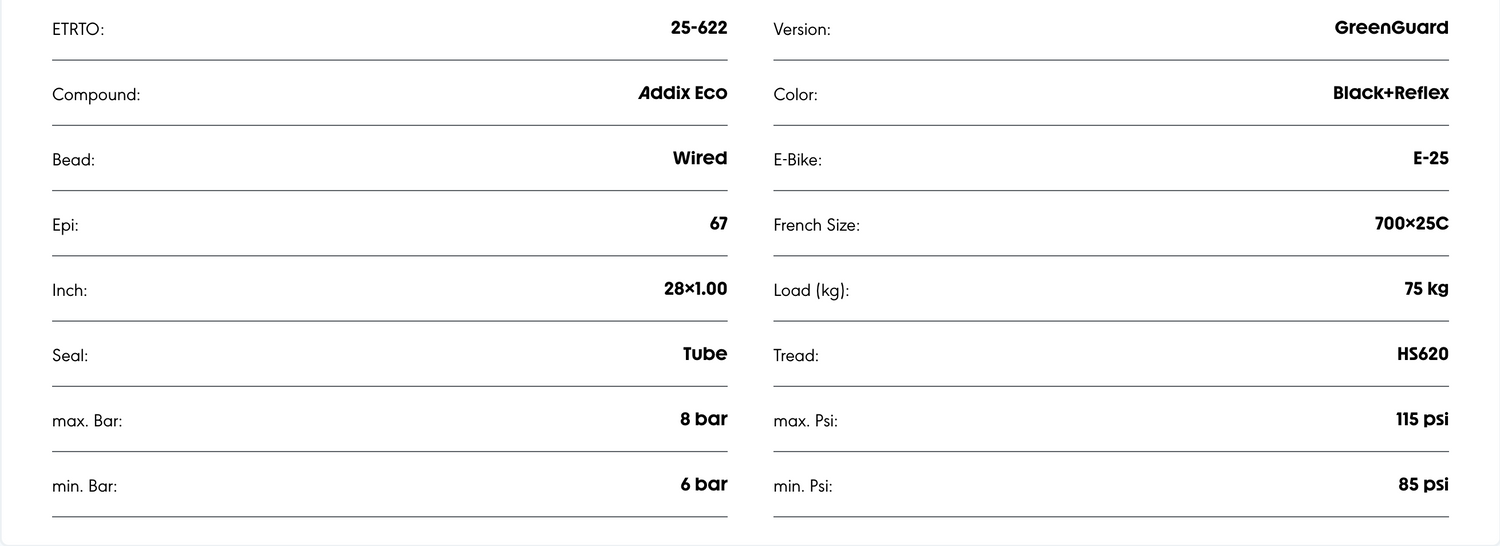Screen dimensions: 1500x546
Task: Click the 115 psi maximum value
Action: point(1422,419)
